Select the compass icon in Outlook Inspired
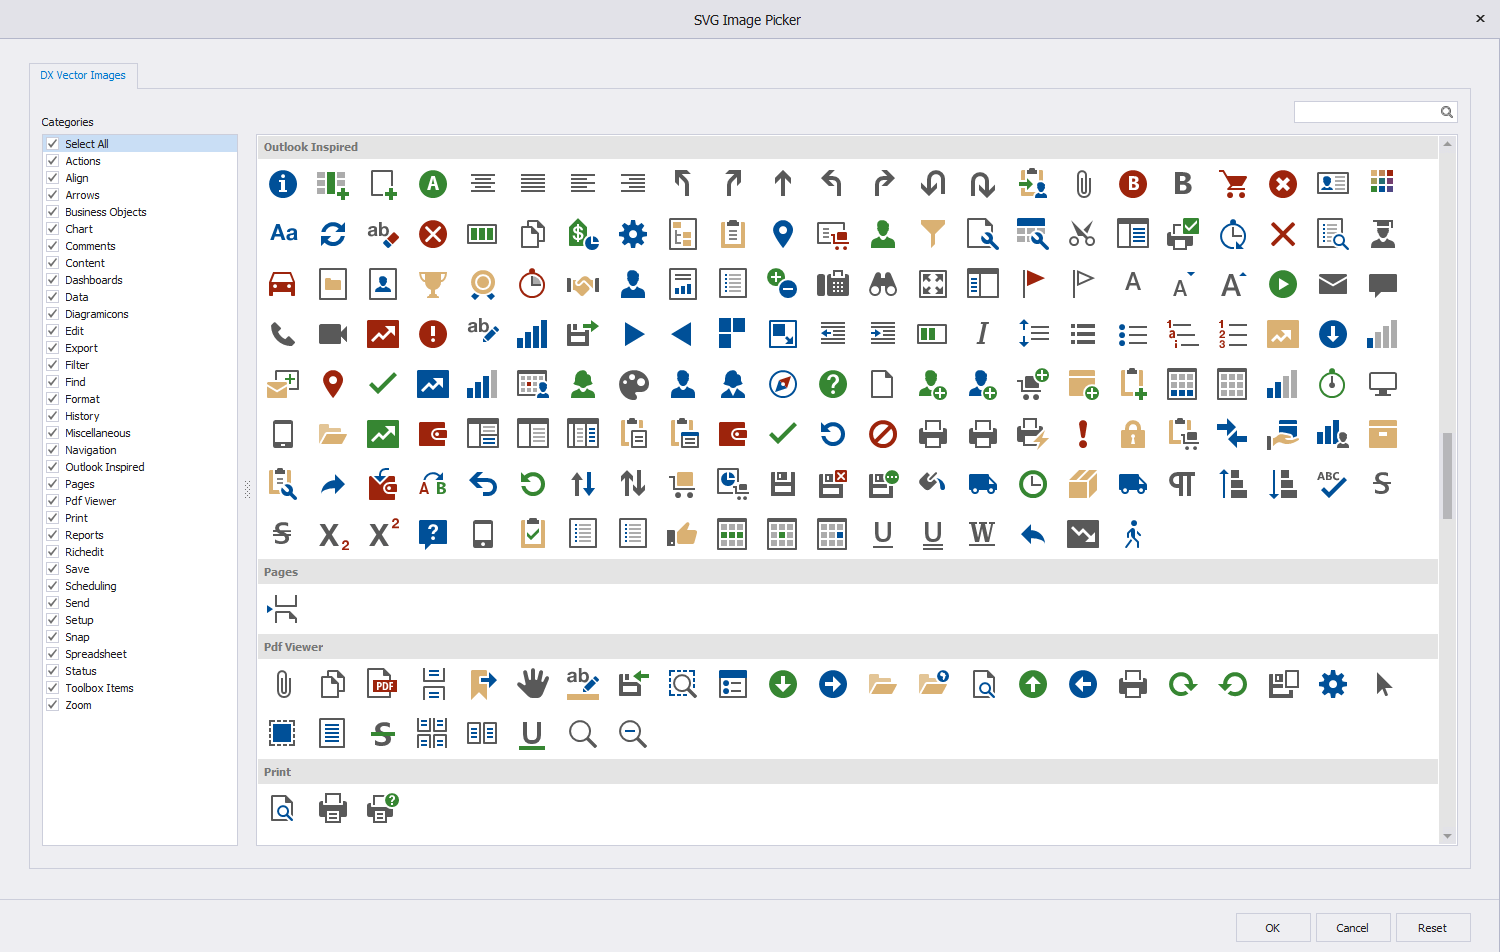1500x952 pixels. pyautogui.click(x=783, y=383)
